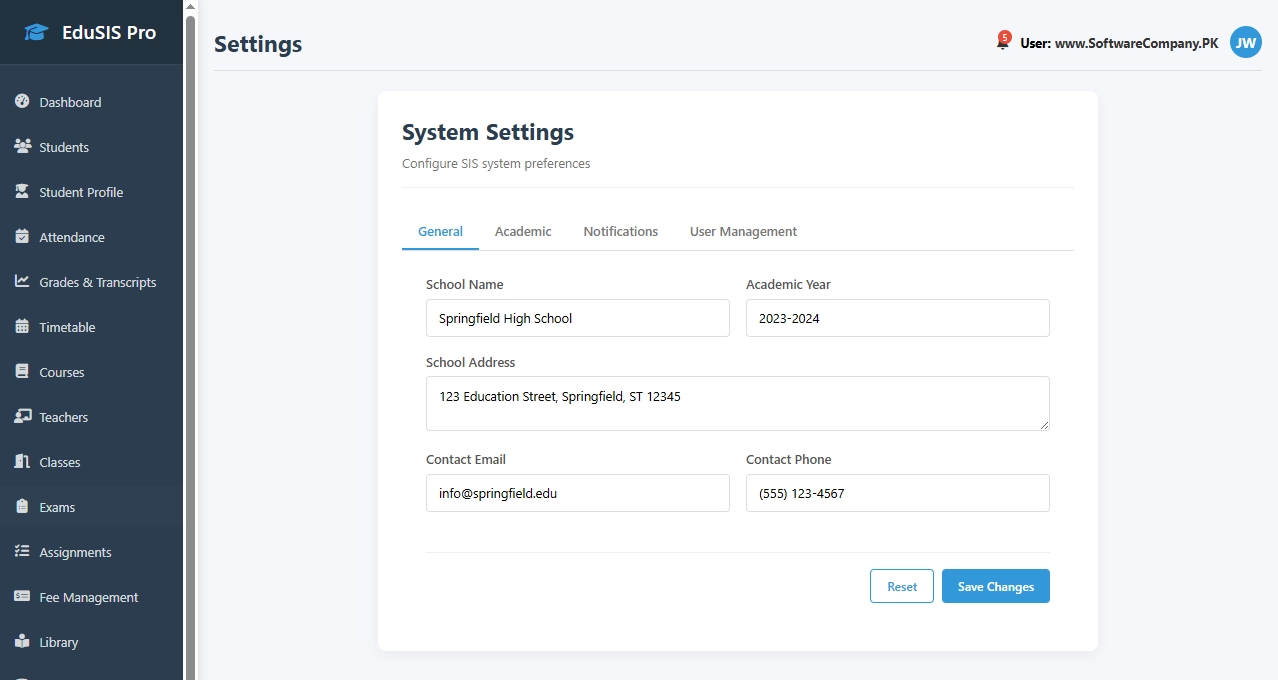
Task: Open the User Management tab
Action: (743, 231)
